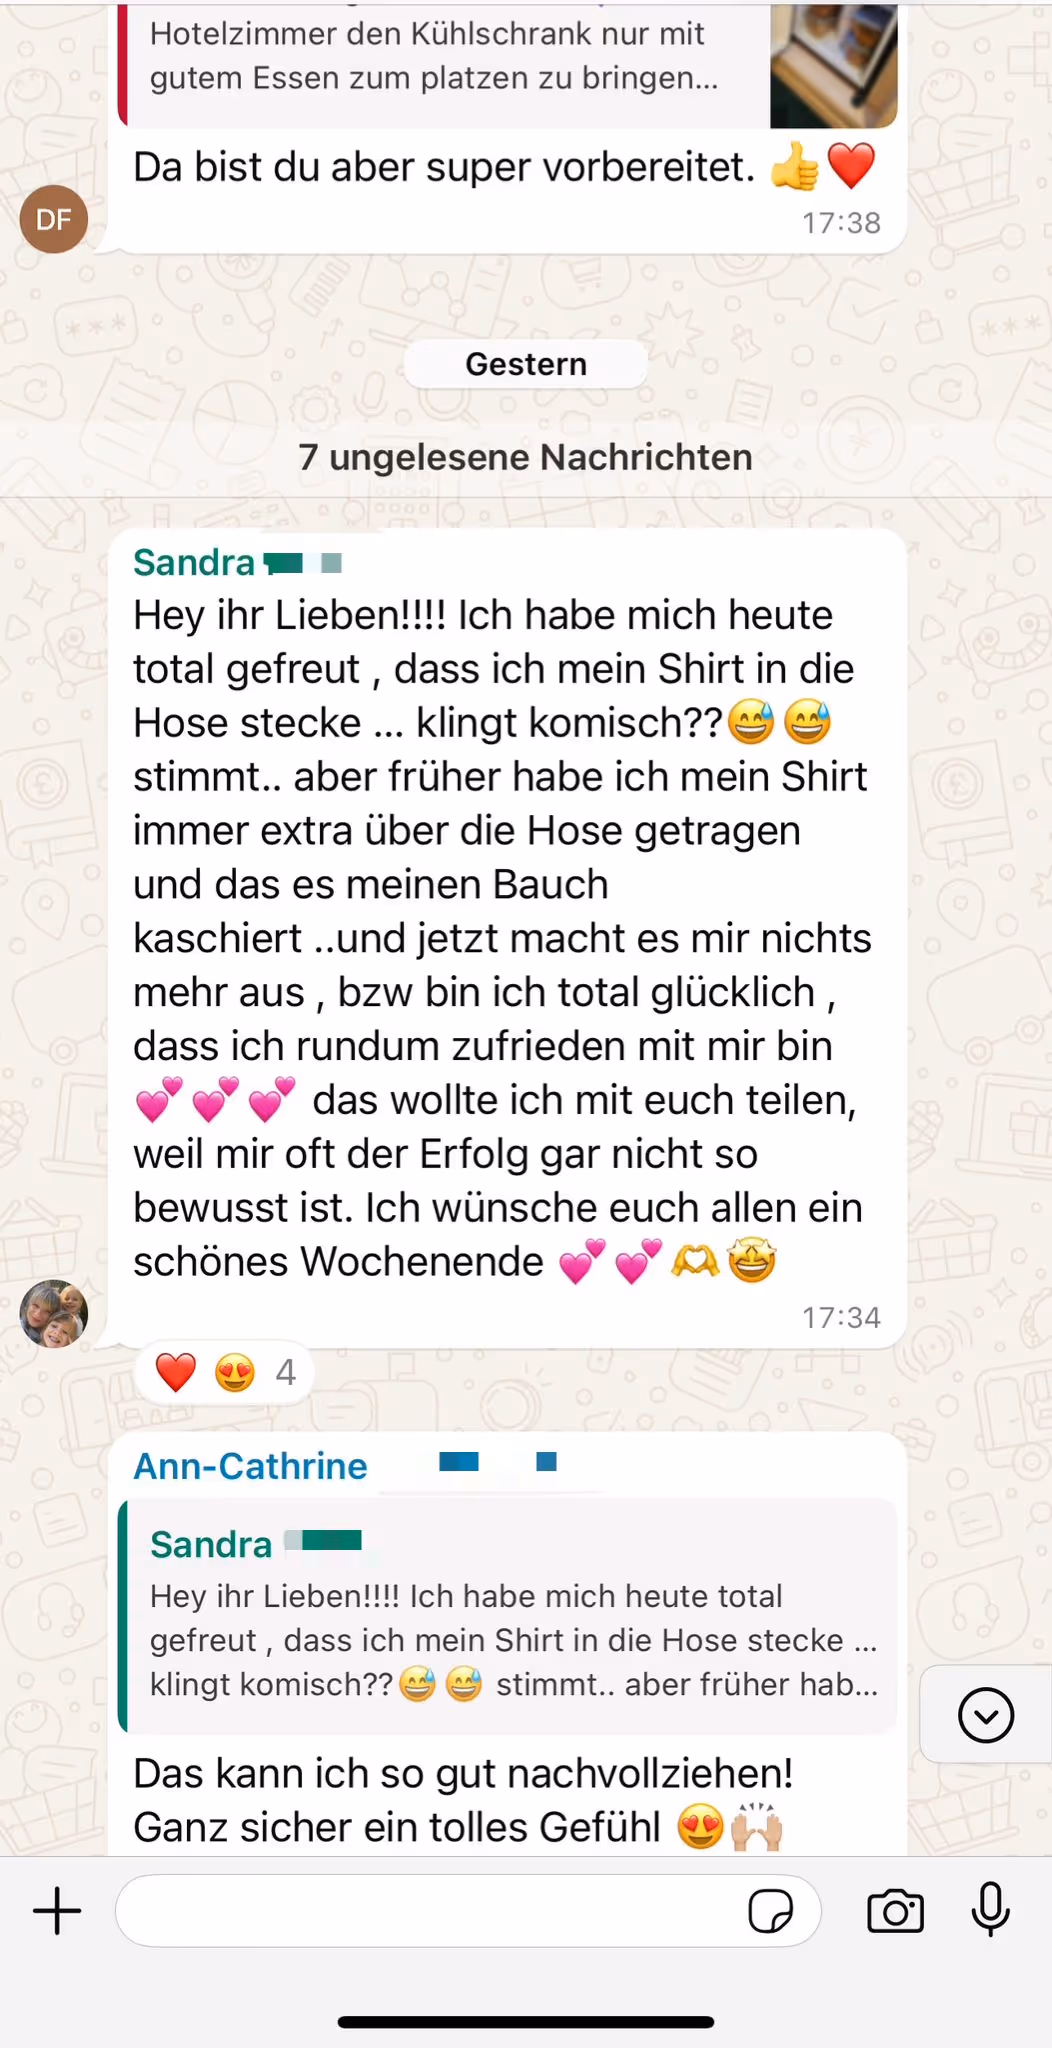Open Sandra's profile photo avatar
Screen dimensions: 1052x2048
(x=54, y=1313)
